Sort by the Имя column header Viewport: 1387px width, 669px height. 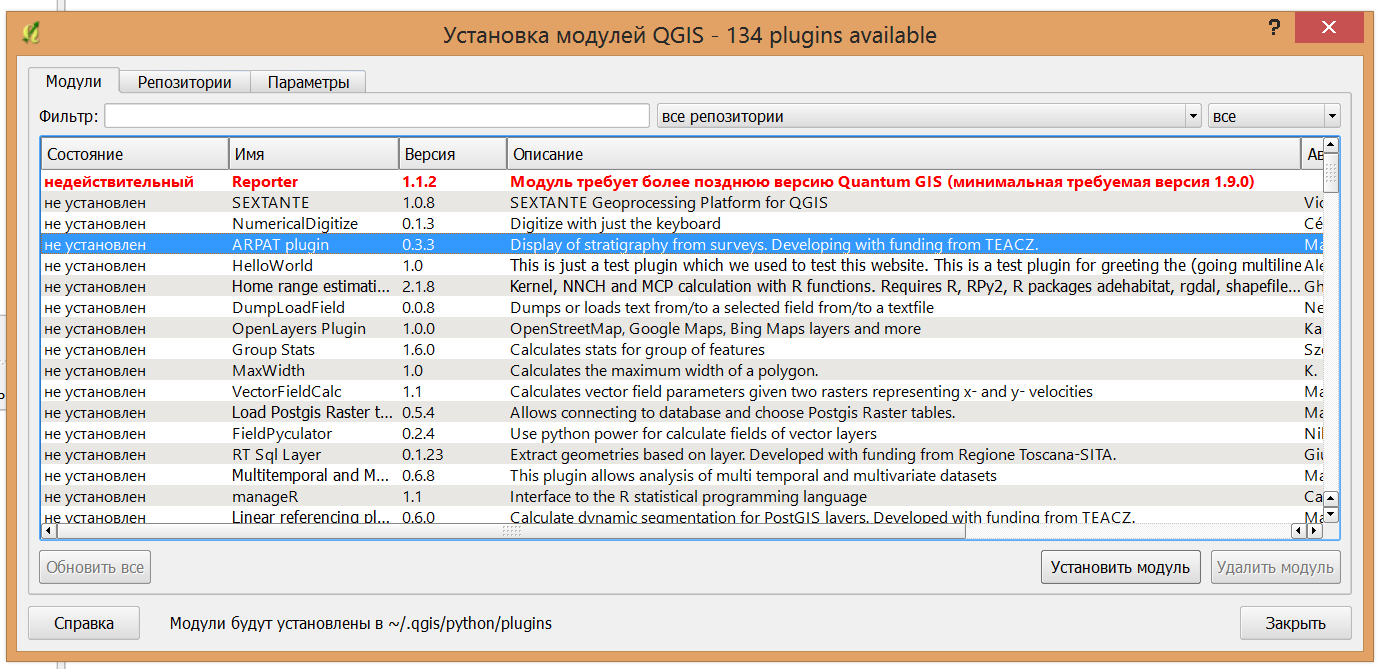[313, 154]
